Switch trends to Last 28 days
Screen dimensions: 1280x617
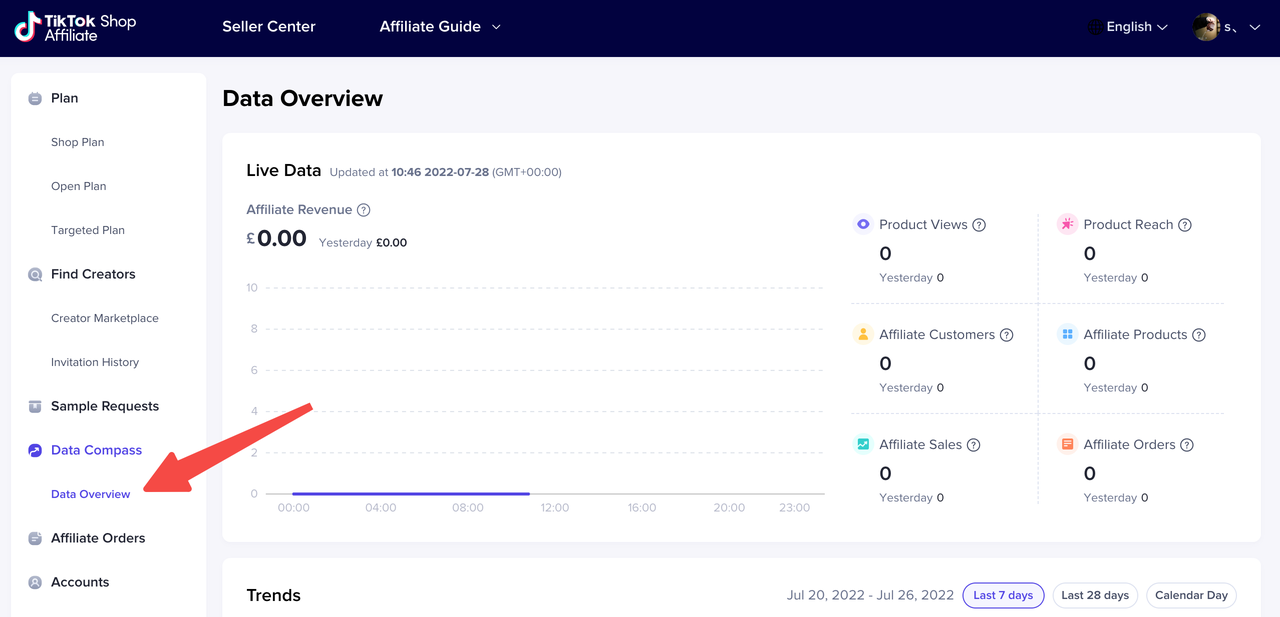(1095, 595)
